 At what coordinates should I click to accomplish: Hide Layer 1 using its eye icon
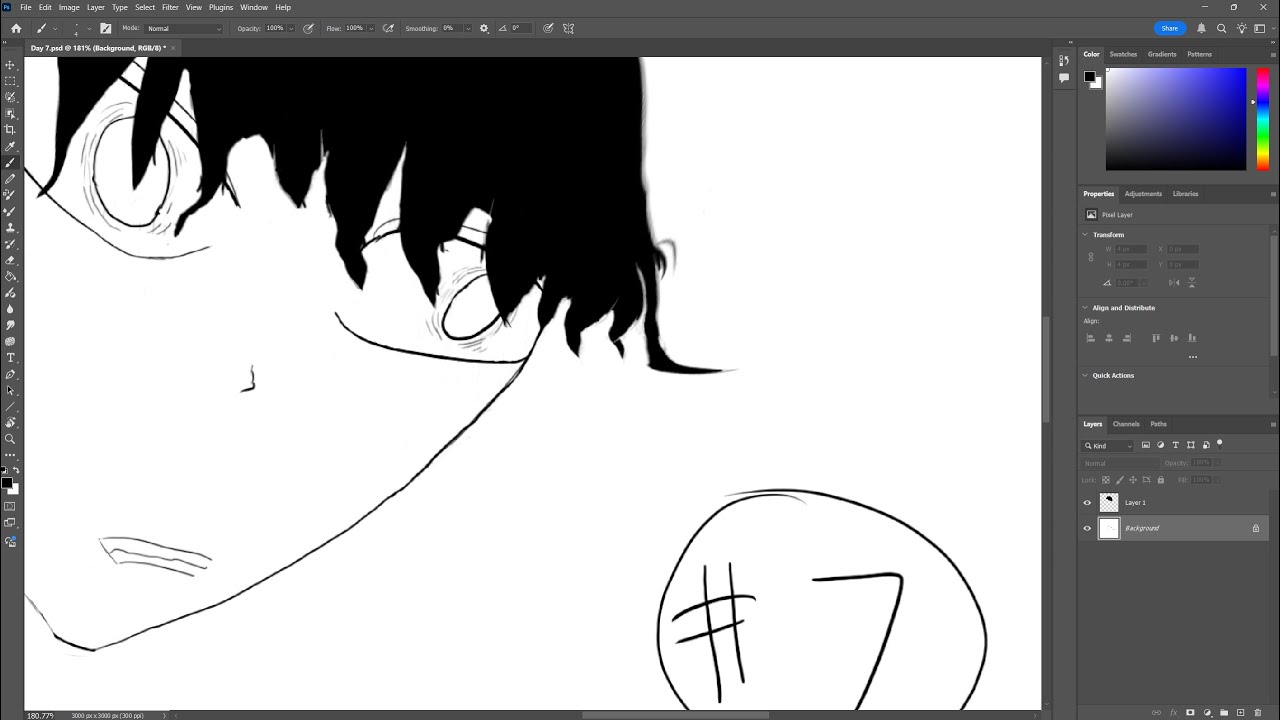[x=1087, y=503]
